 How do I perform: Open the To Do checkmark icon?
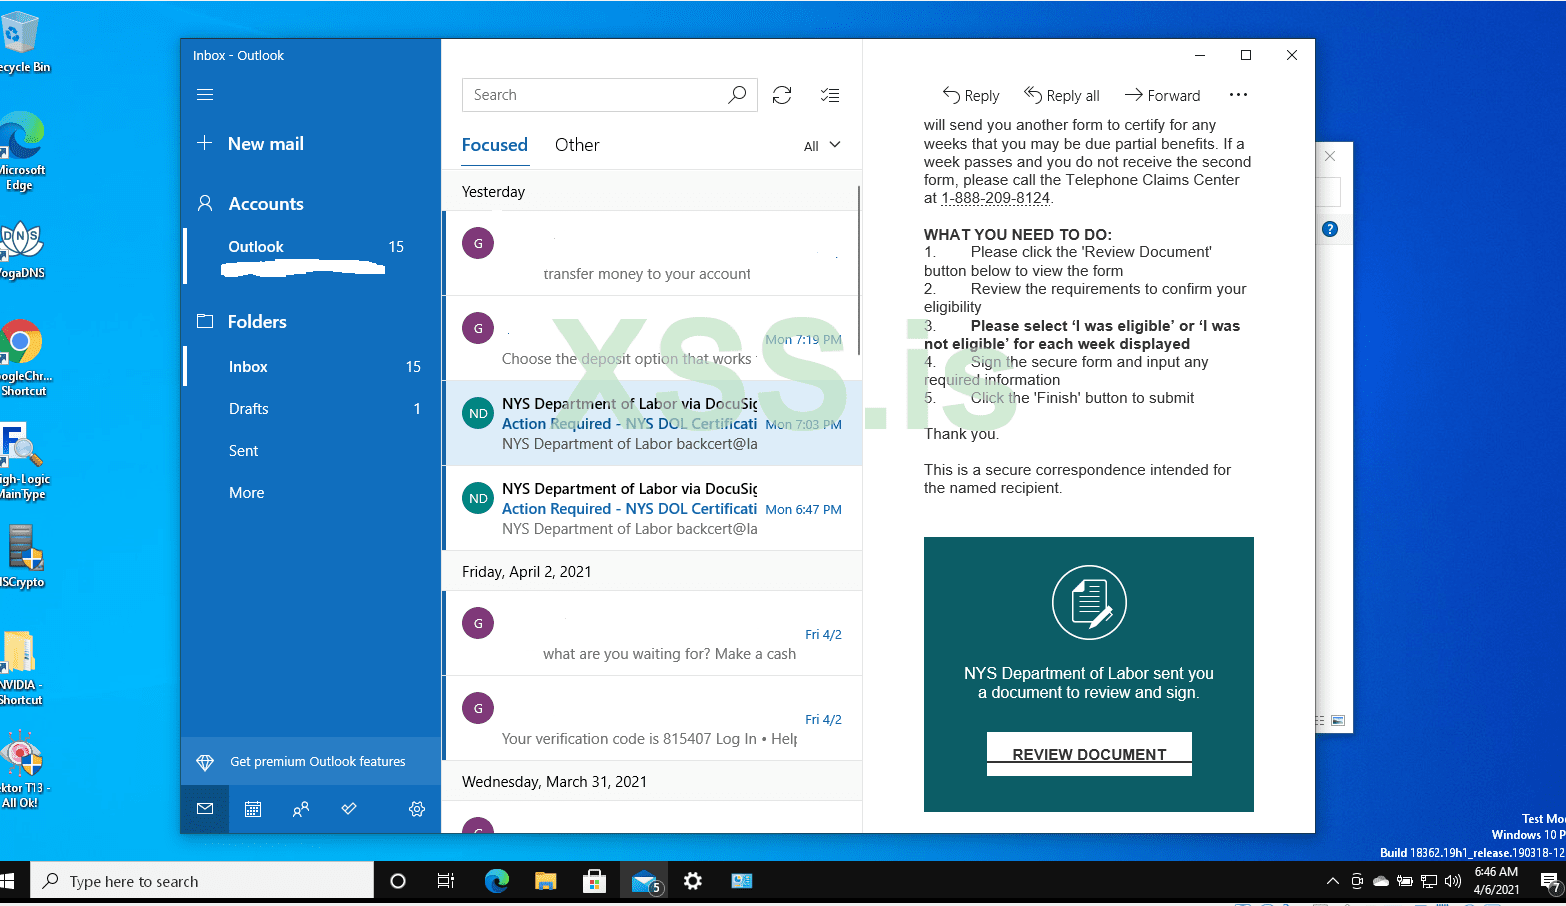[x=349, y=809]
